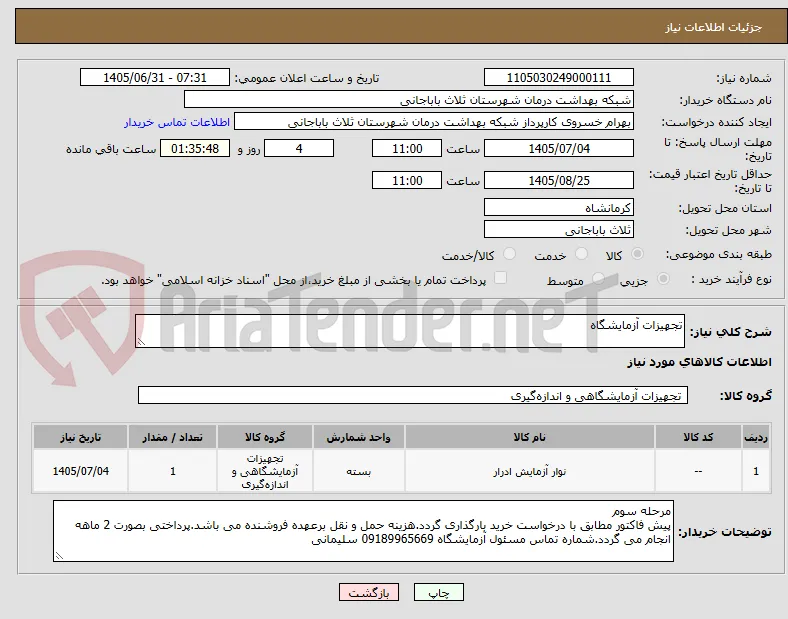Click the شرح کلی نیاز text area
788x619 pixels.
pyautogui.click(x=410, y=331)
